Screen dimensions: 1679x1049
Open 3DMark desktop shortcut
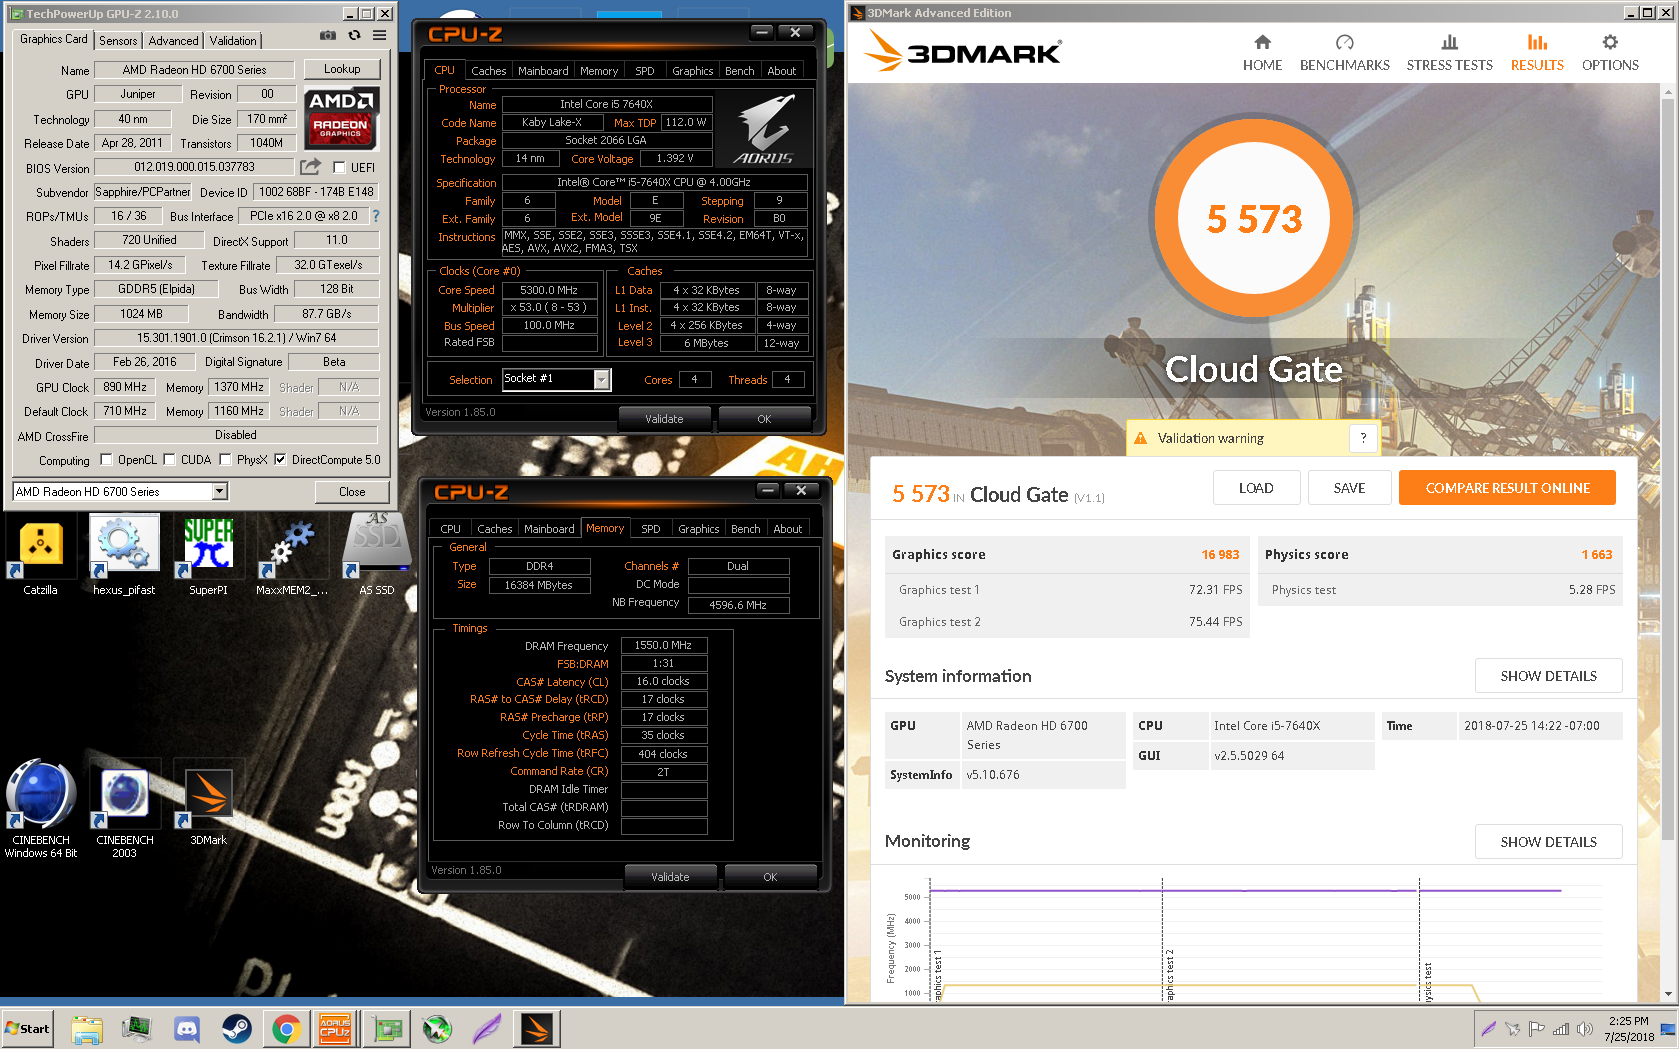tap(208, 806)
